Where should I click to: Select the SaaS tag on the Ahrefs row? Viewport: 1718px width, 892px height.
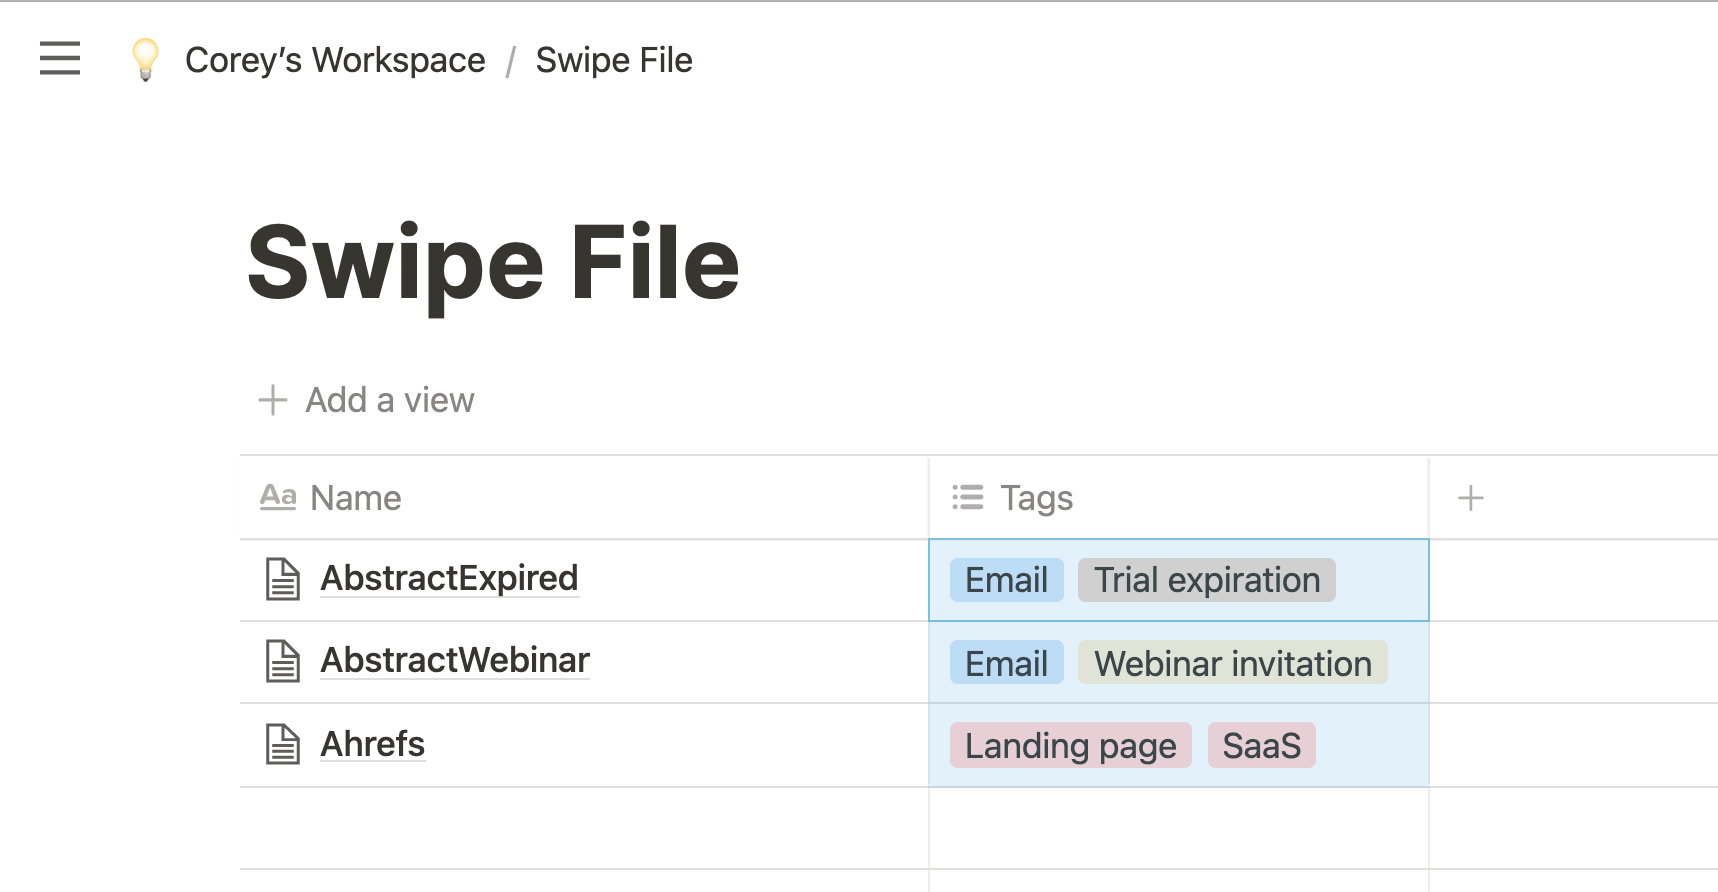1262,745
